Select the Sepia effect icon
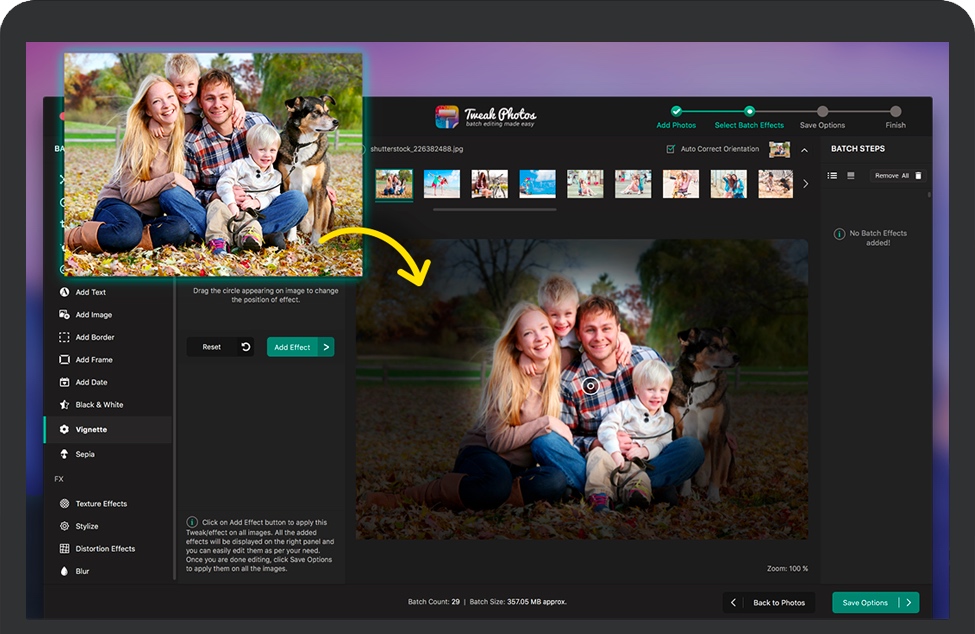Image resolution: width=975 pixels, height=634 pixels. pos(64,454)
